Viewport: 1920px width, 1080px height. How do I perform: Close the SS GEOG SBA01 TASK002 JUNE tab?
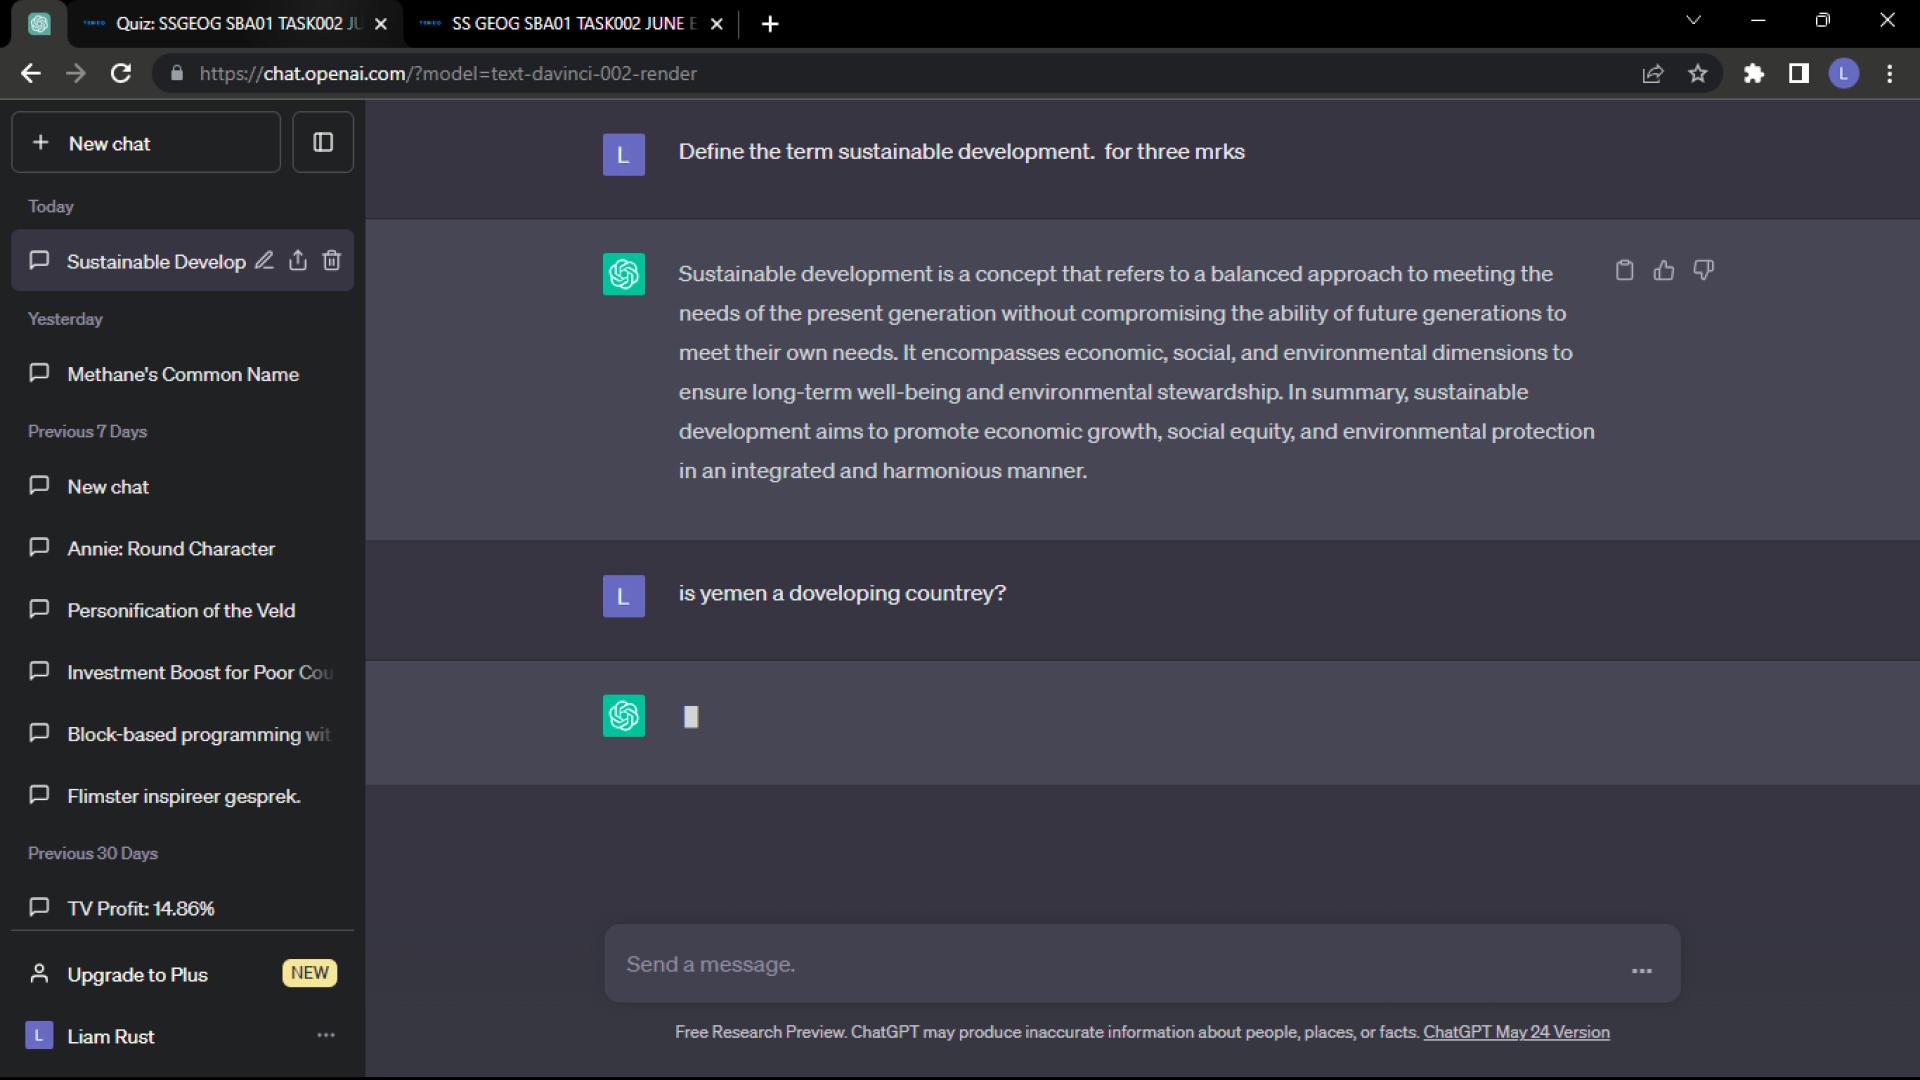(x=716, y=24)
